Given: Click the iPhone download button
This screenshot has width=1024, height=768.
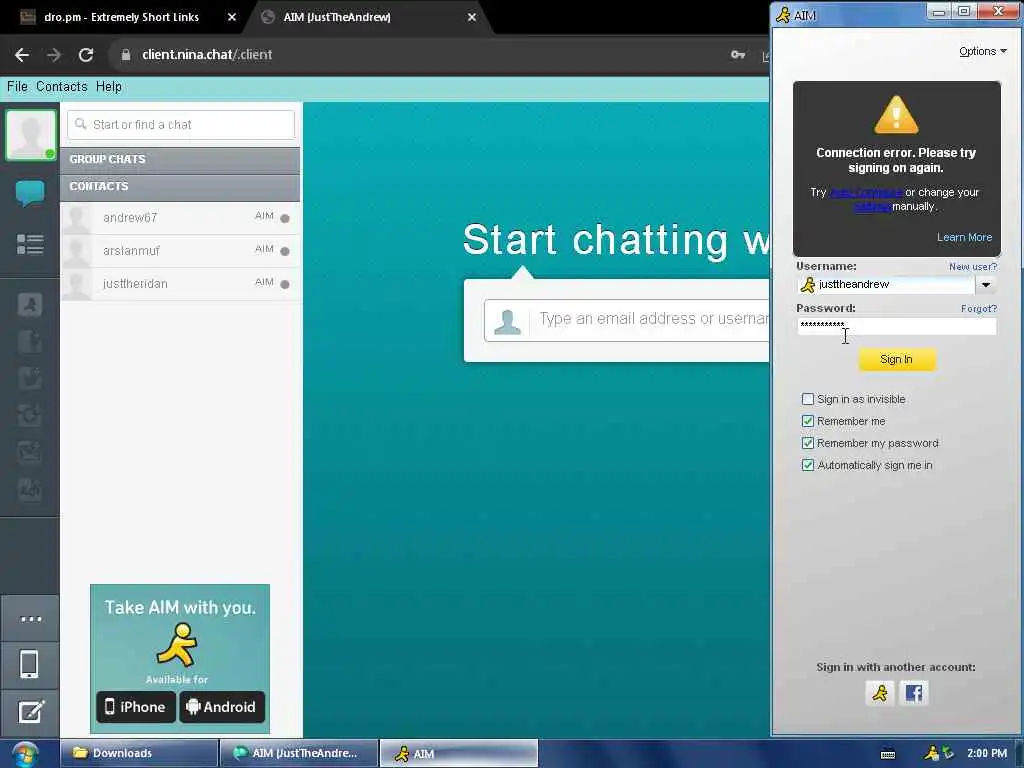Looking at the screenshot, I should click(136, 707).
